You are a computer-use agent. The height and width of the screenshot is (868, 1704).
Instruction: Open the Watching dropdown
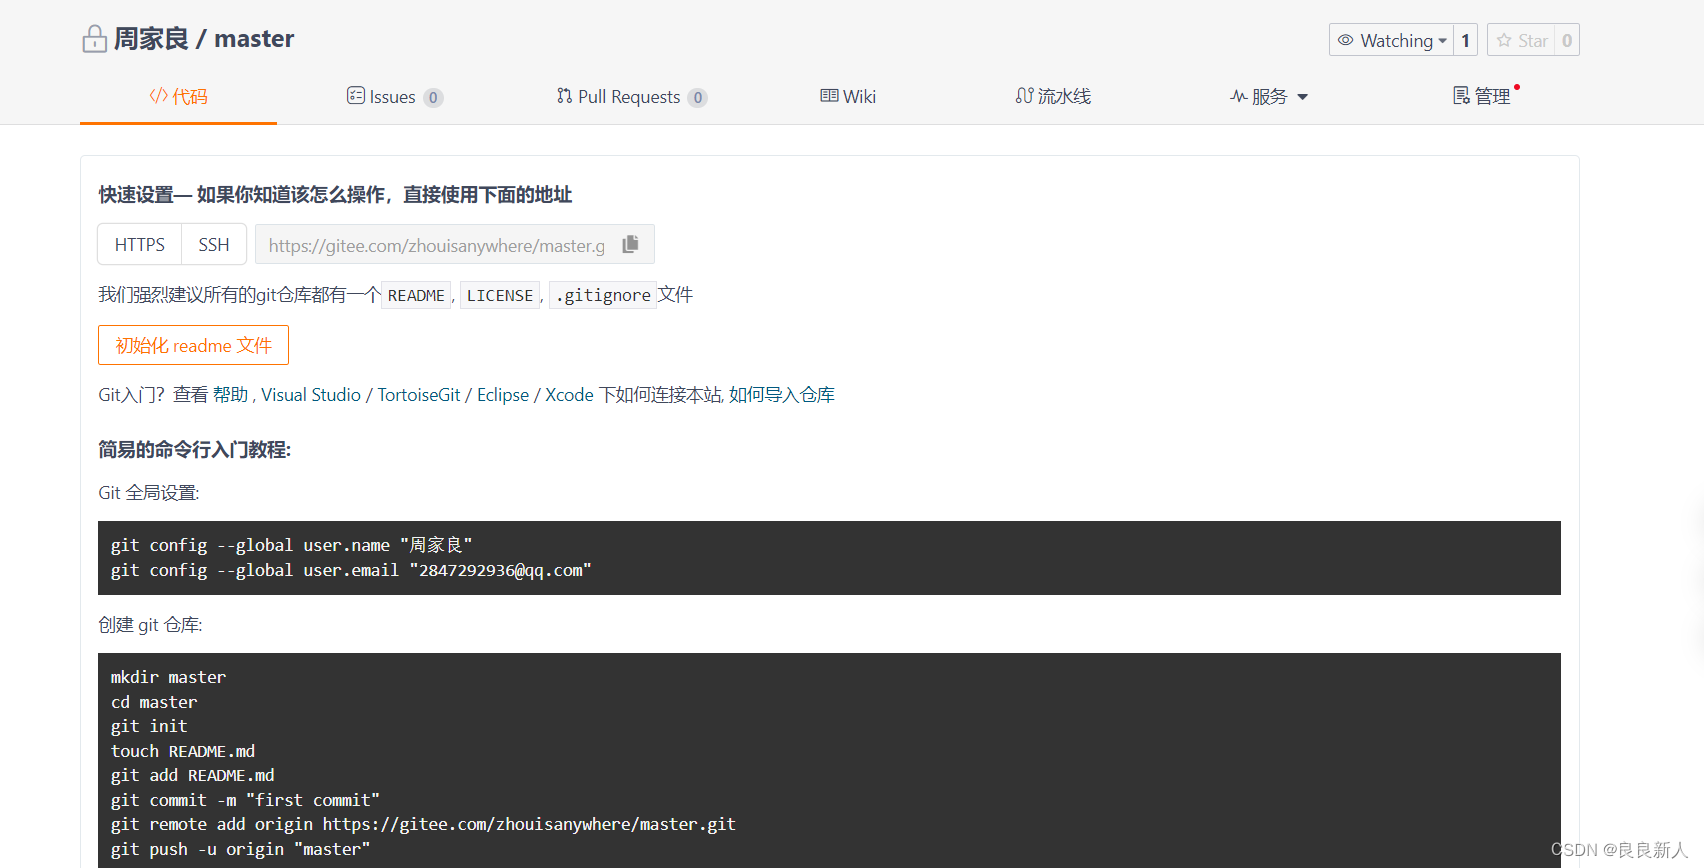(1391, 40)
